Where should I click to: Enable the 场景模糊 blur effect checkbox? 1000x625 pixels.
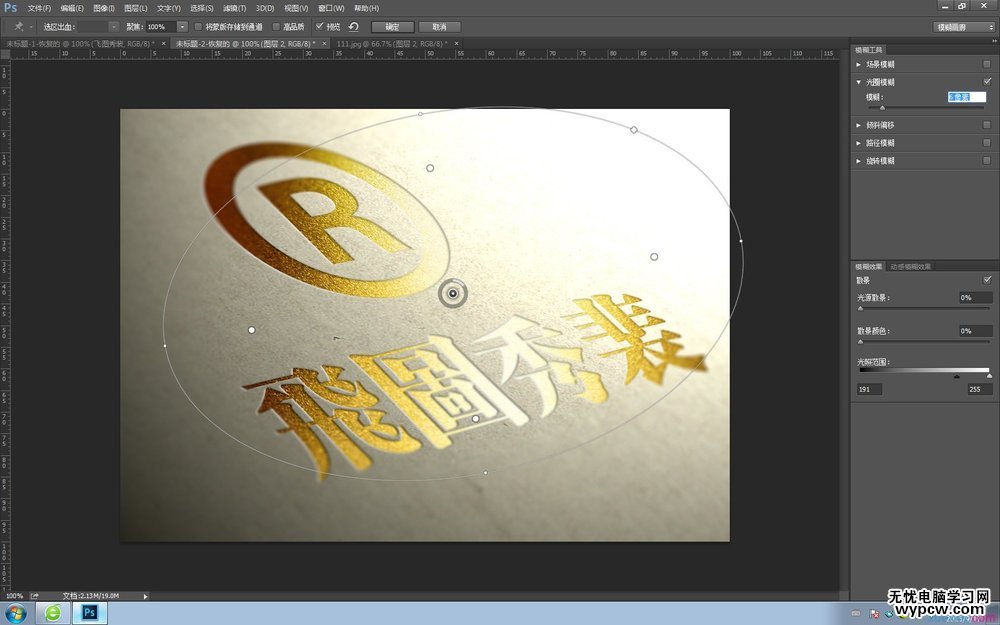pos(986,63)
